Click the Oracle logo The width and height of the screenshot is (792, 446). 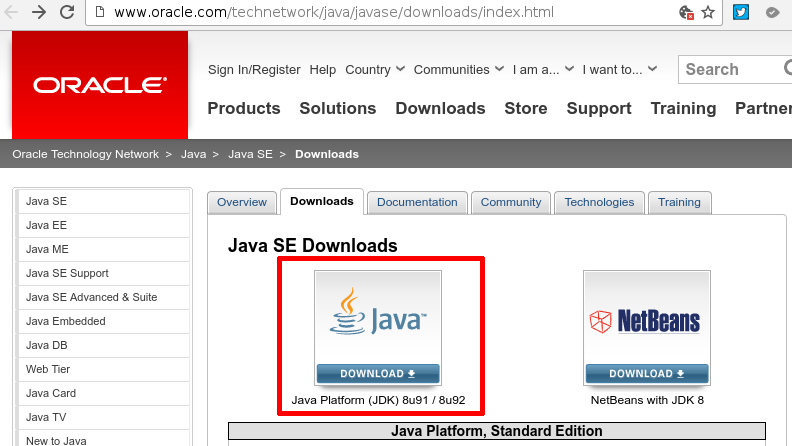pos(100,85)
